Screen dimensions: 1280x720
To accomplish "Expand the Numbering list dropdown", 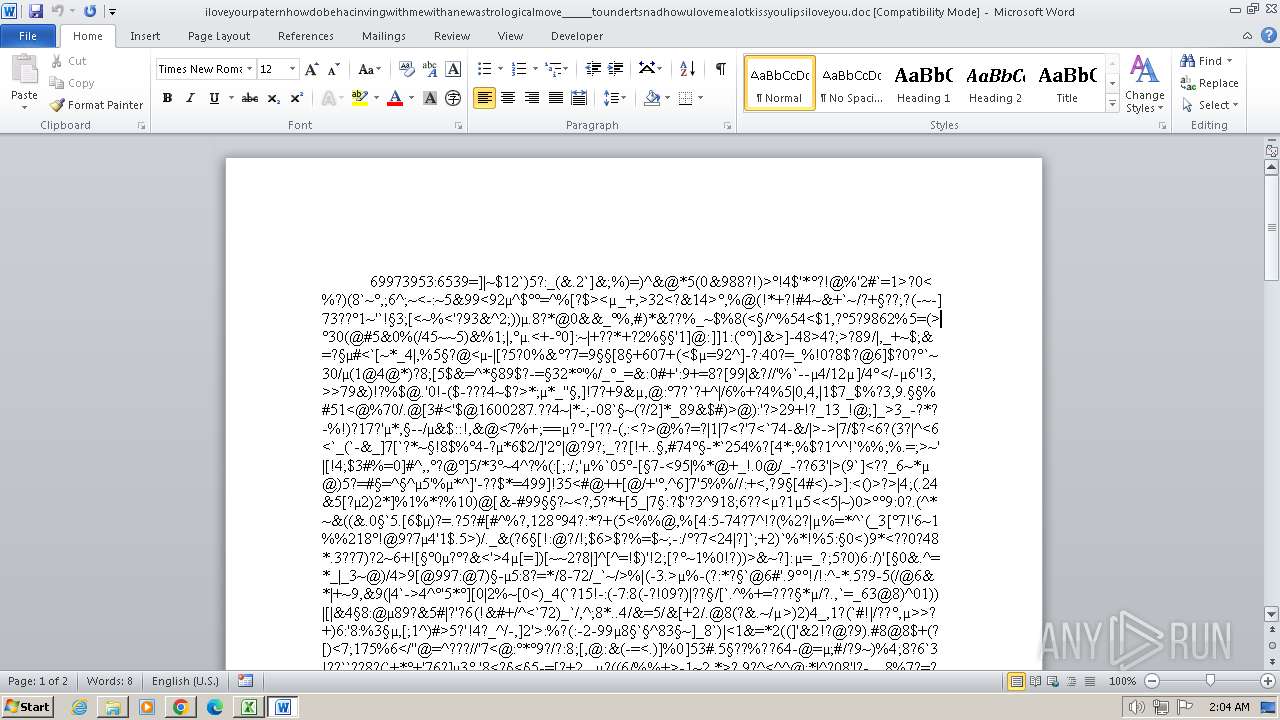I will (536, 69).
